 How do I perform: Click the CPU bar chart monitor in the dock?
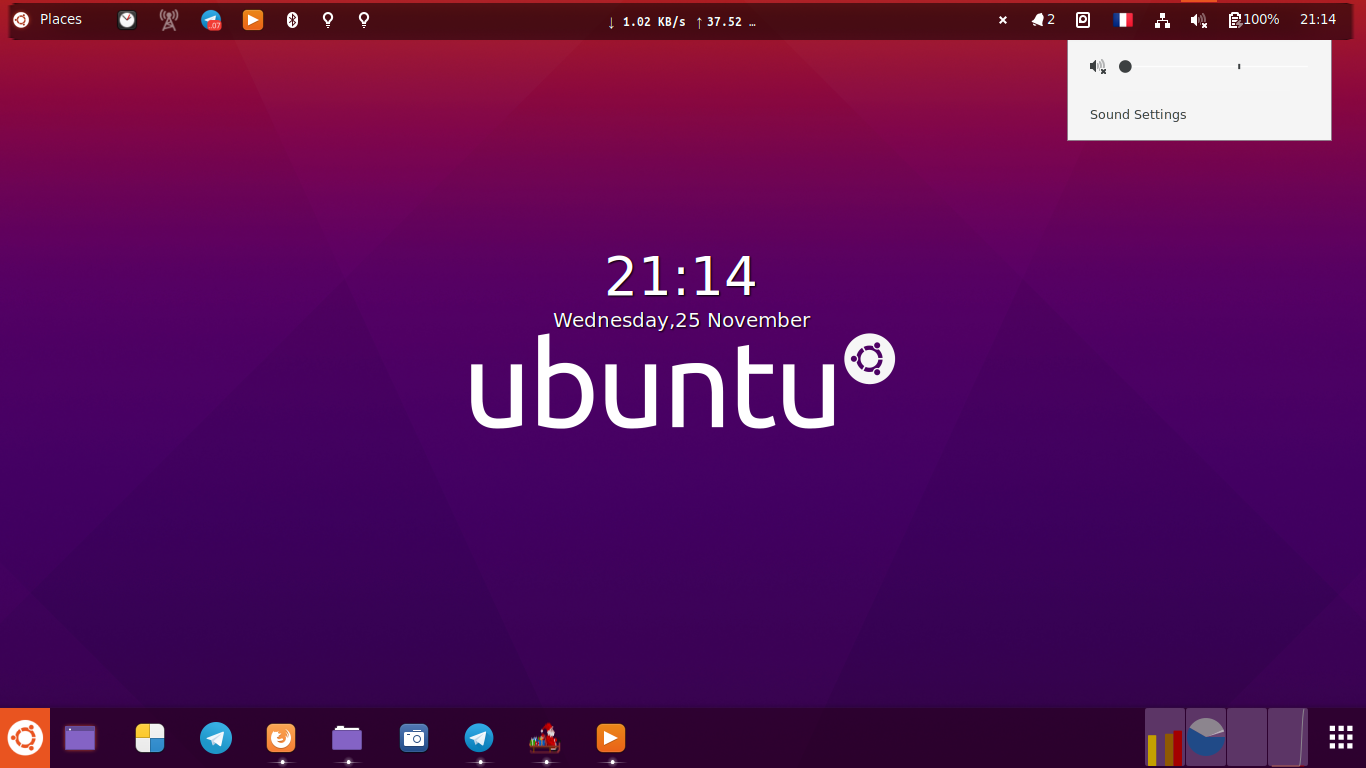(1165, 738)
